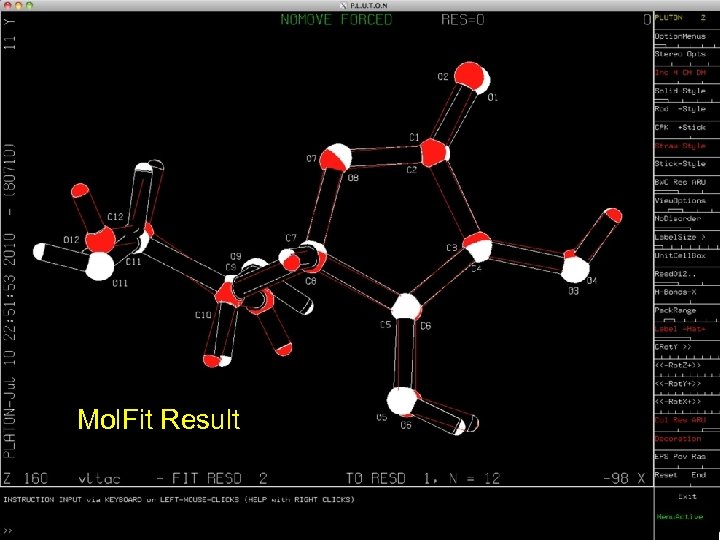
Task: Select CPK +Stick style
Action: (x=680, y=127)
